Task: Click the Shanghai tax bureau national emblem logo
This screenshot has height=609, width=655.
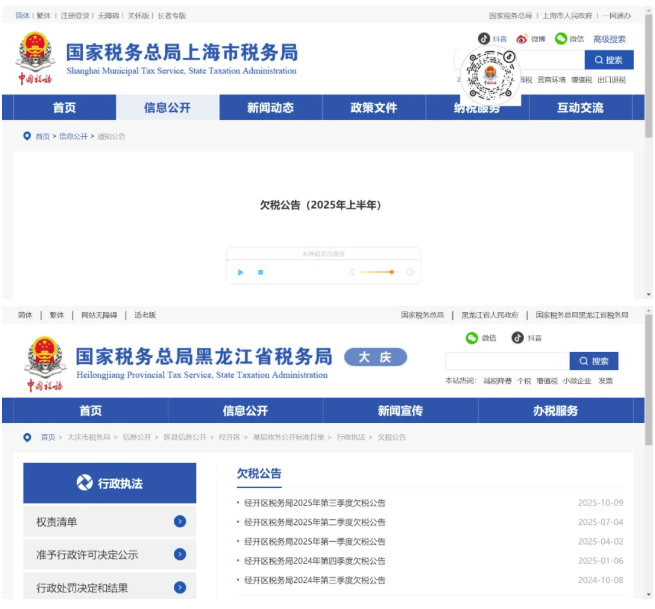Action: click(36, 52)
